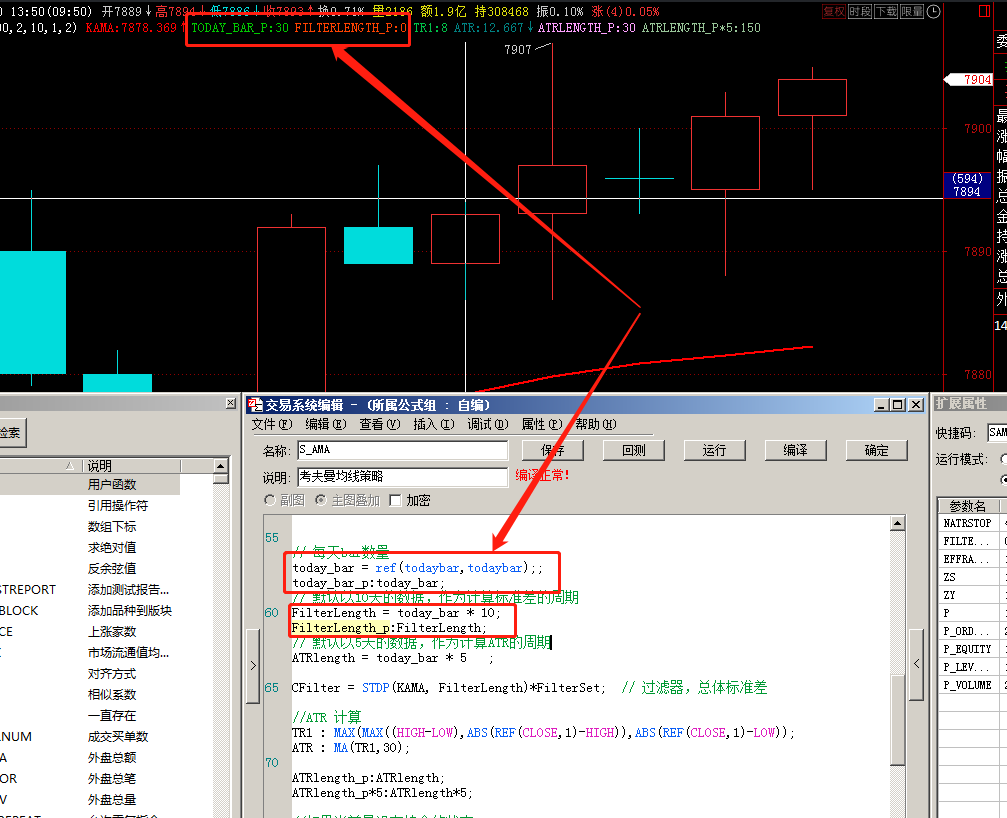
Task: Click the 回测 button
Action: pos(633,450)
